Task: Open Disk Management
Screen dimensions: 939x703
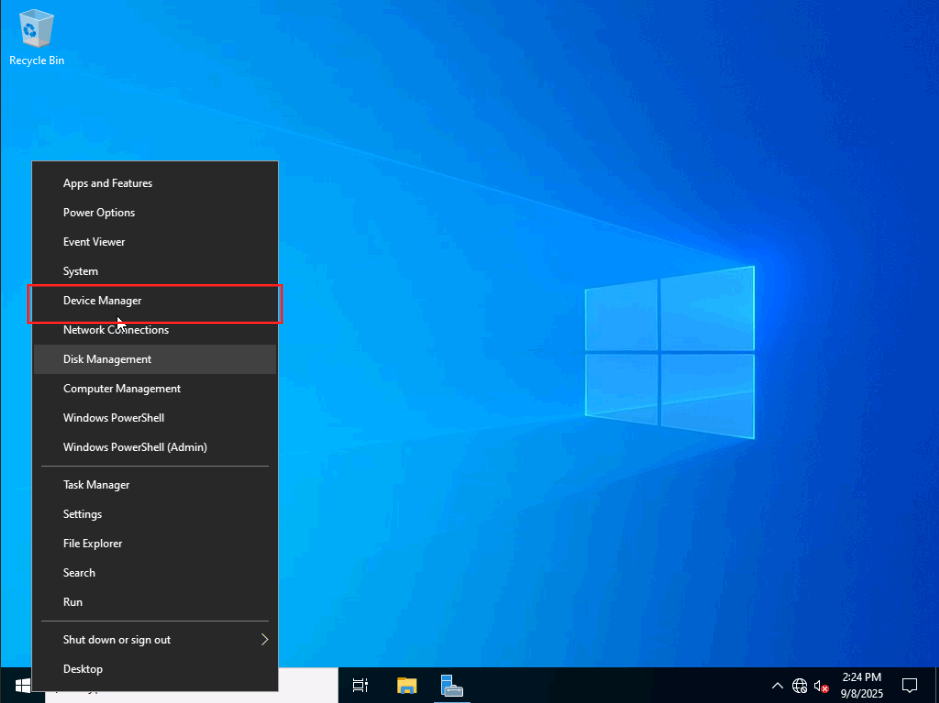Action: tap(107, 359)
